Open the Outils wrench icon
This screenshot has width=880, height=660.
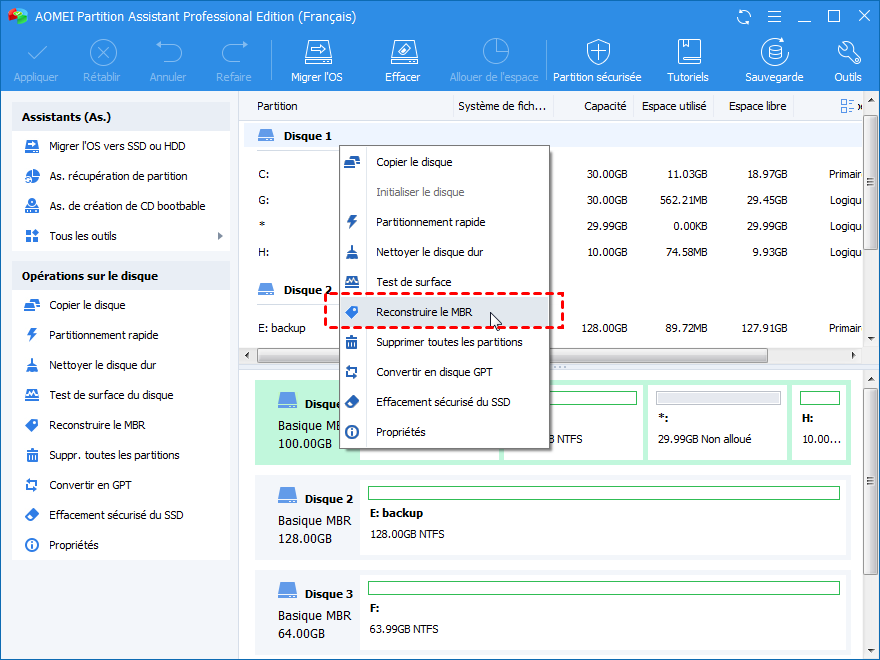coord(847,53)
